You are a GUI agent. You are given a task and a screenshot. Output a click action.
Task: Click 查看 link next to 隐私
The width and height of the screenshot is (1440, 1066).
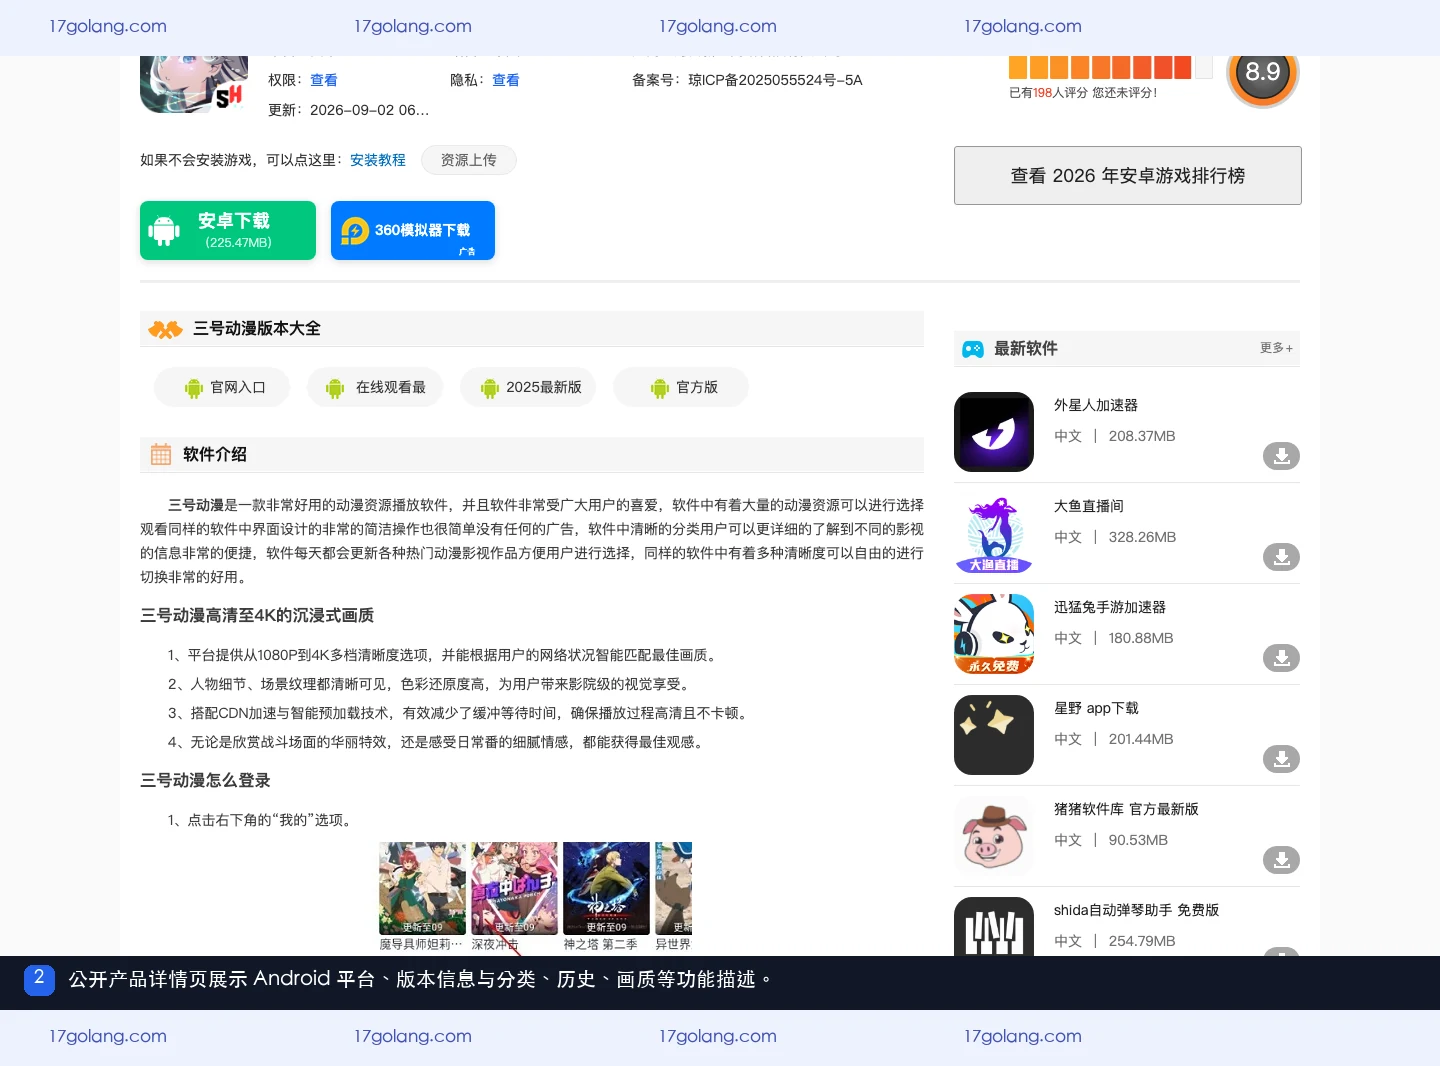click(506, 80)
